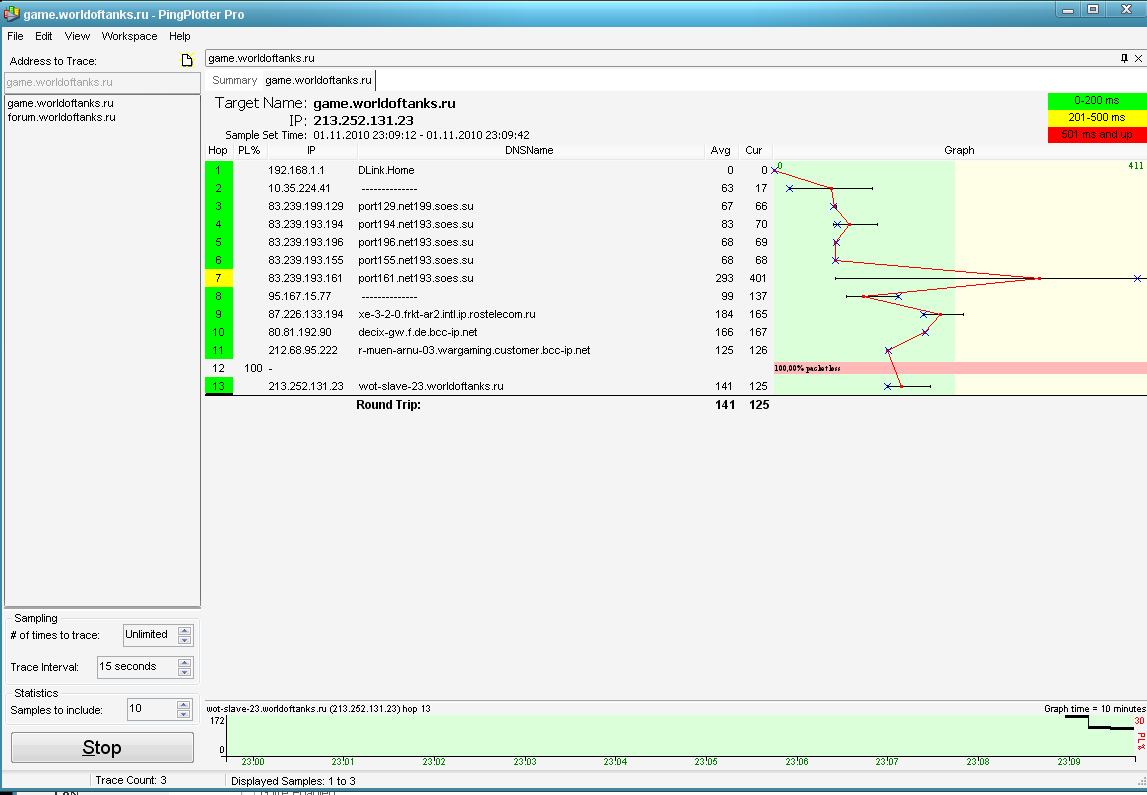Click port194.net193.soes.su DNS name
Viewport: 1147px width, 795px height.
coord(415,225)
